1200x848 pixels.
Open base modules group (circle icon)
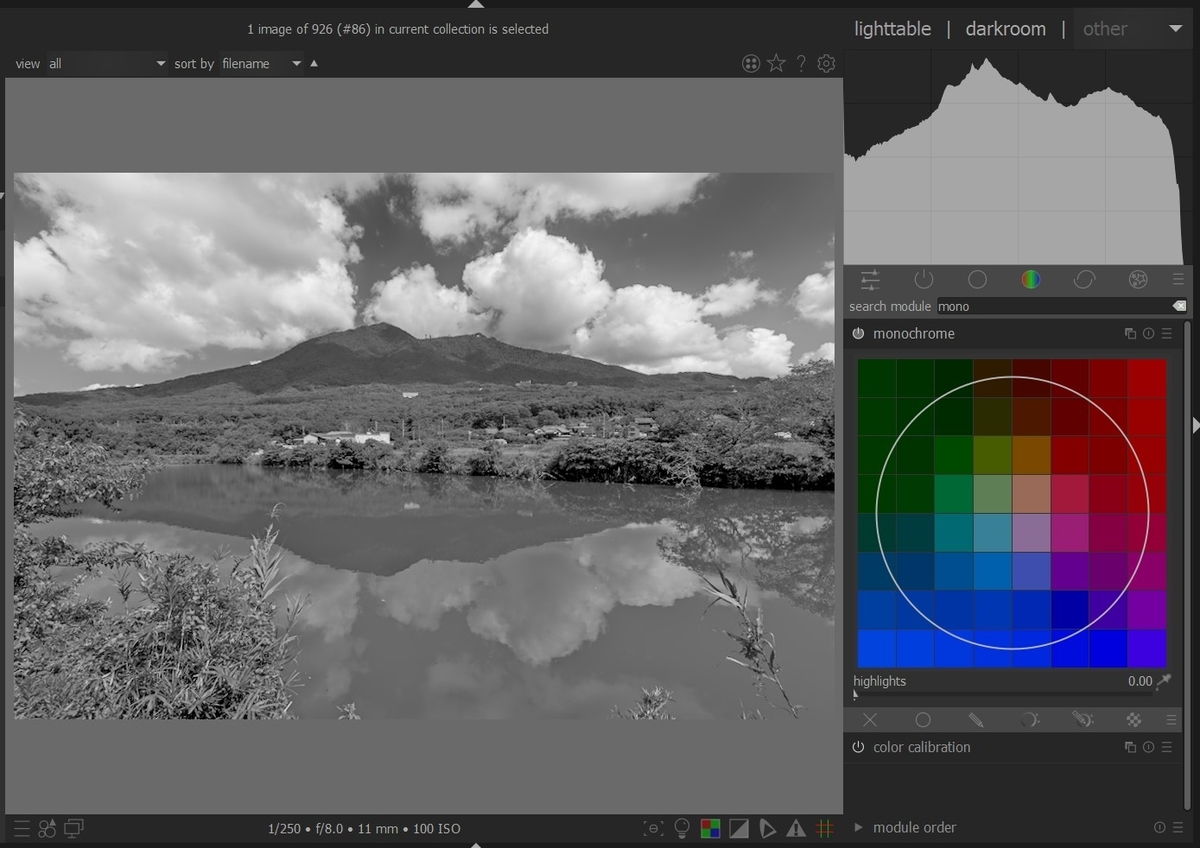[977, 280]
